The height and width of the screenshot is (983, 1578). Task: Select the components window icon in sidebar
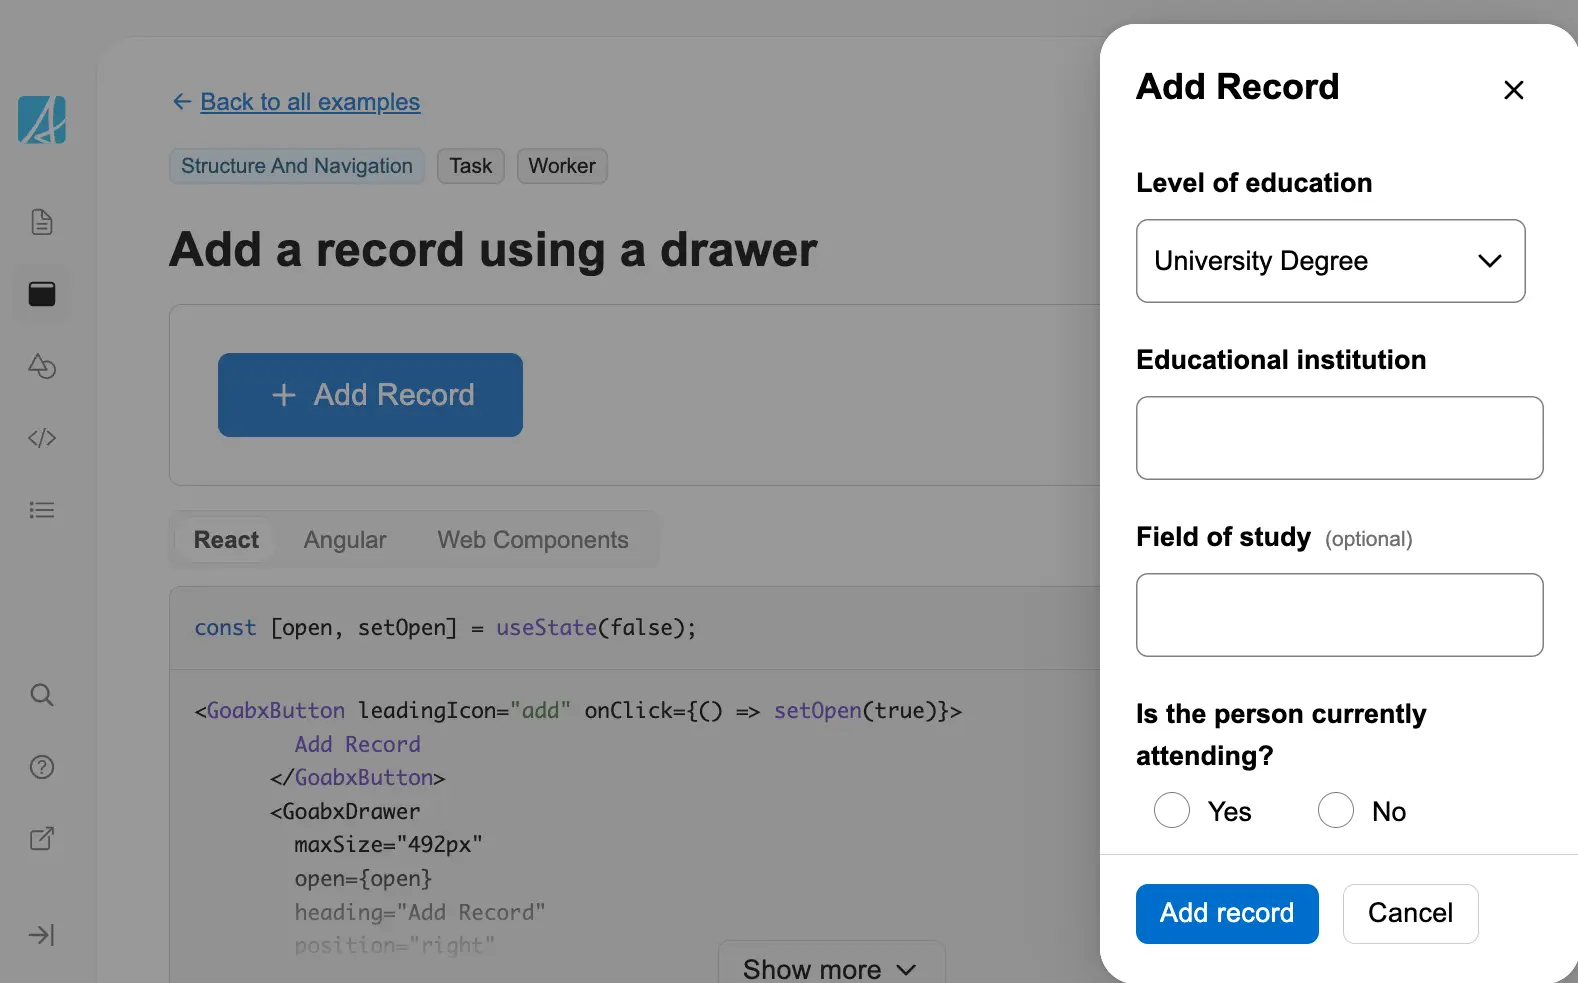coord(42,294)
